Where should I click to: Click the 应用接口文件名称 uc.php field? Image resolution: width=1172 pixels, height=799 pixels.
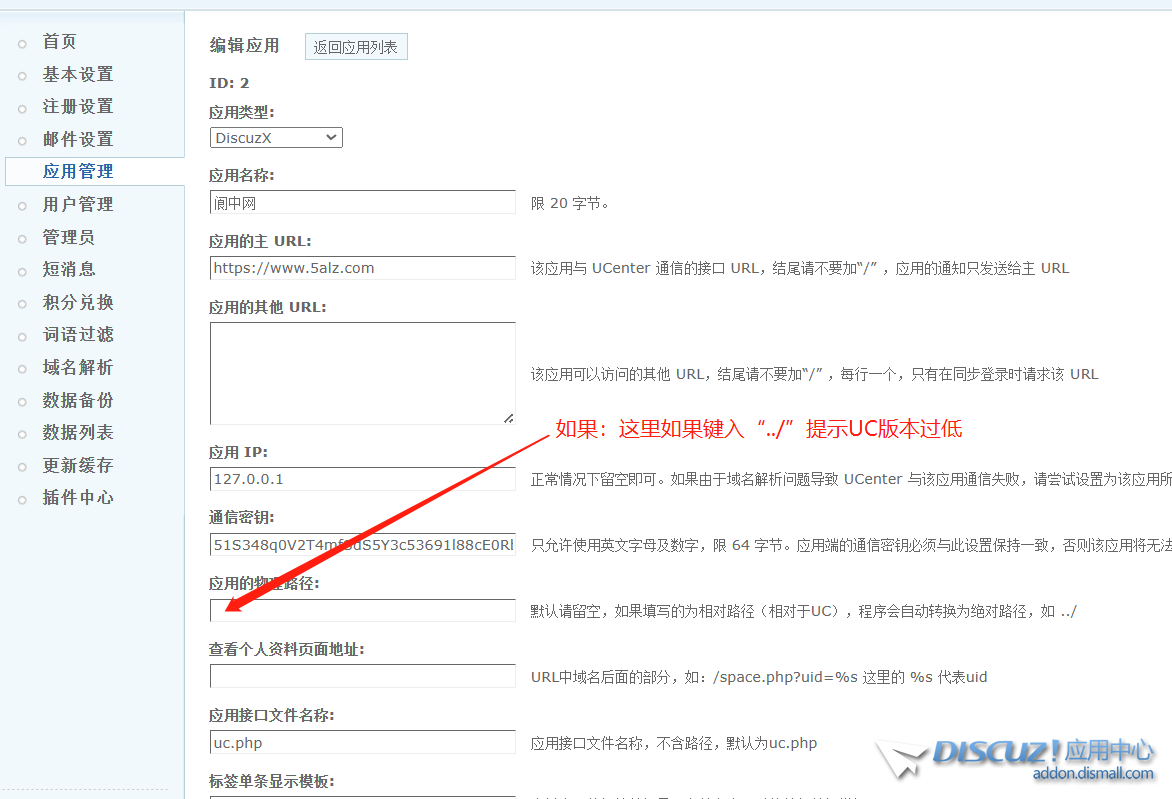[362, 743]
